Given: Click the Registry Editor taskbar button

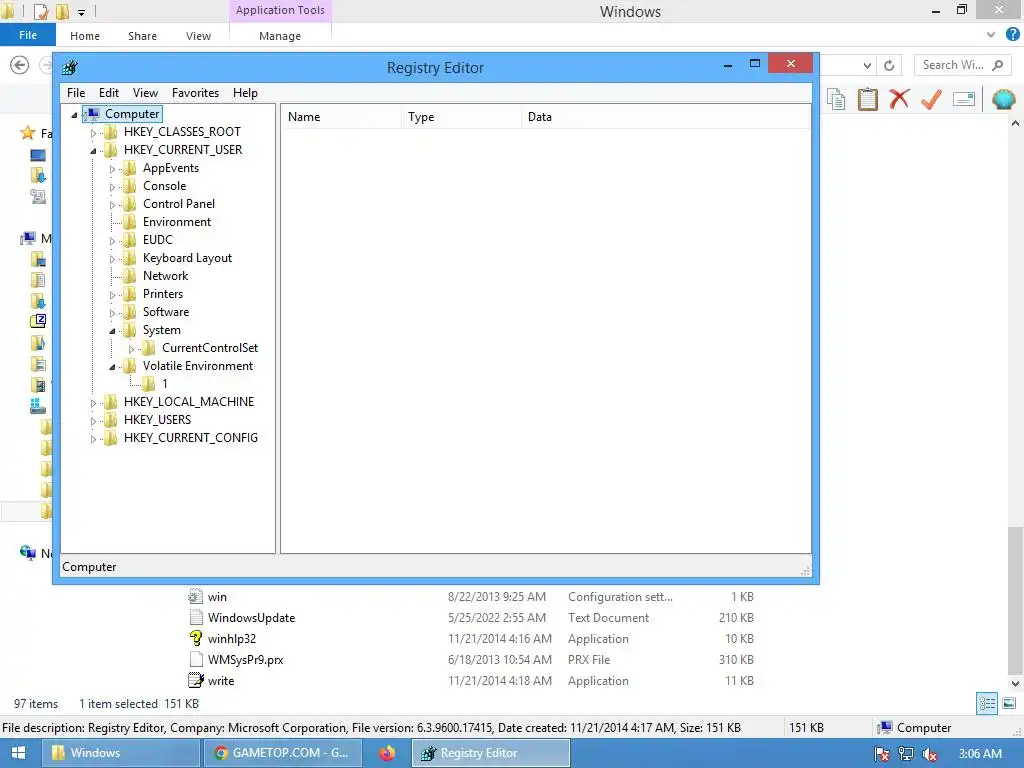Looking at the screenshot, I should [490, 753].
